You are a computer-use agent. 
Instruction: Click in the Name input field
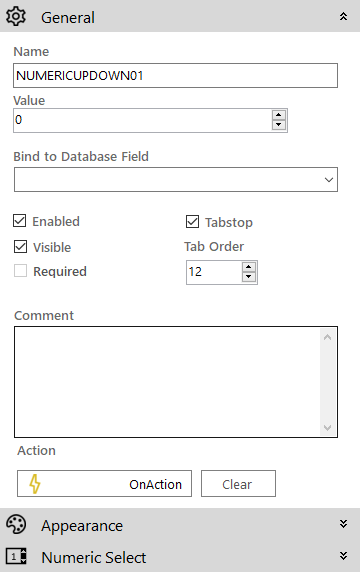tap(175, 76)
